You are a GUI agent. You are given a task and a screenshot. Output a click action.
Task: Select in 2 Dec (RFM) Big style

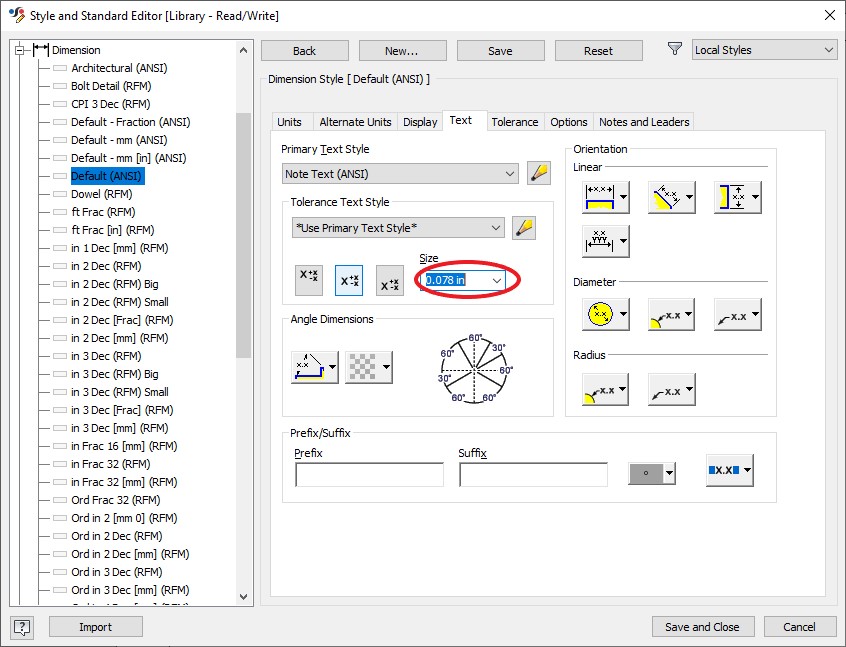(x=115, y=284)
